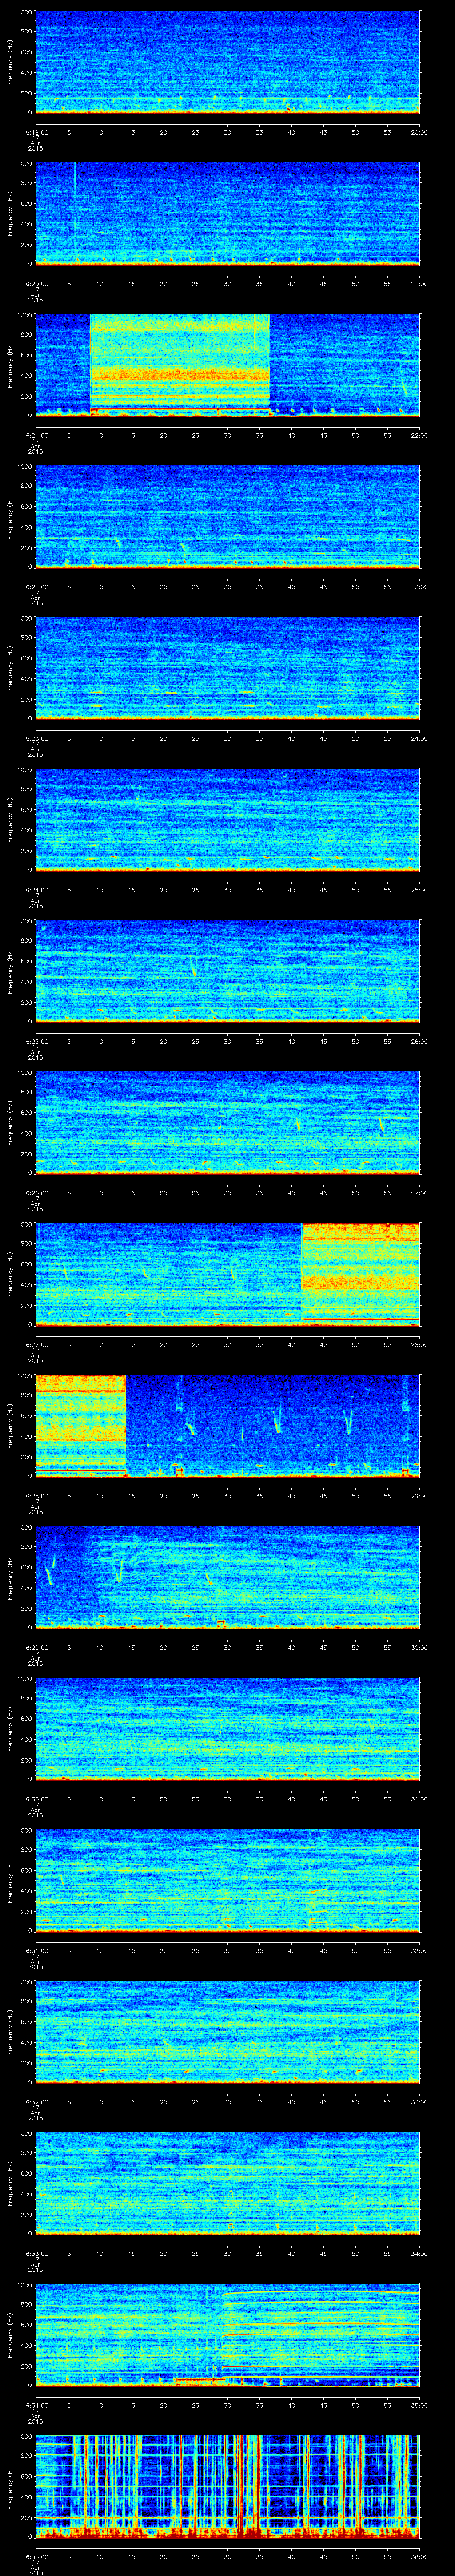Click the Frequency (Hz) axis label of the 6:19:00 panel
Screen dimensions: 455x2576
pos(10,62)
